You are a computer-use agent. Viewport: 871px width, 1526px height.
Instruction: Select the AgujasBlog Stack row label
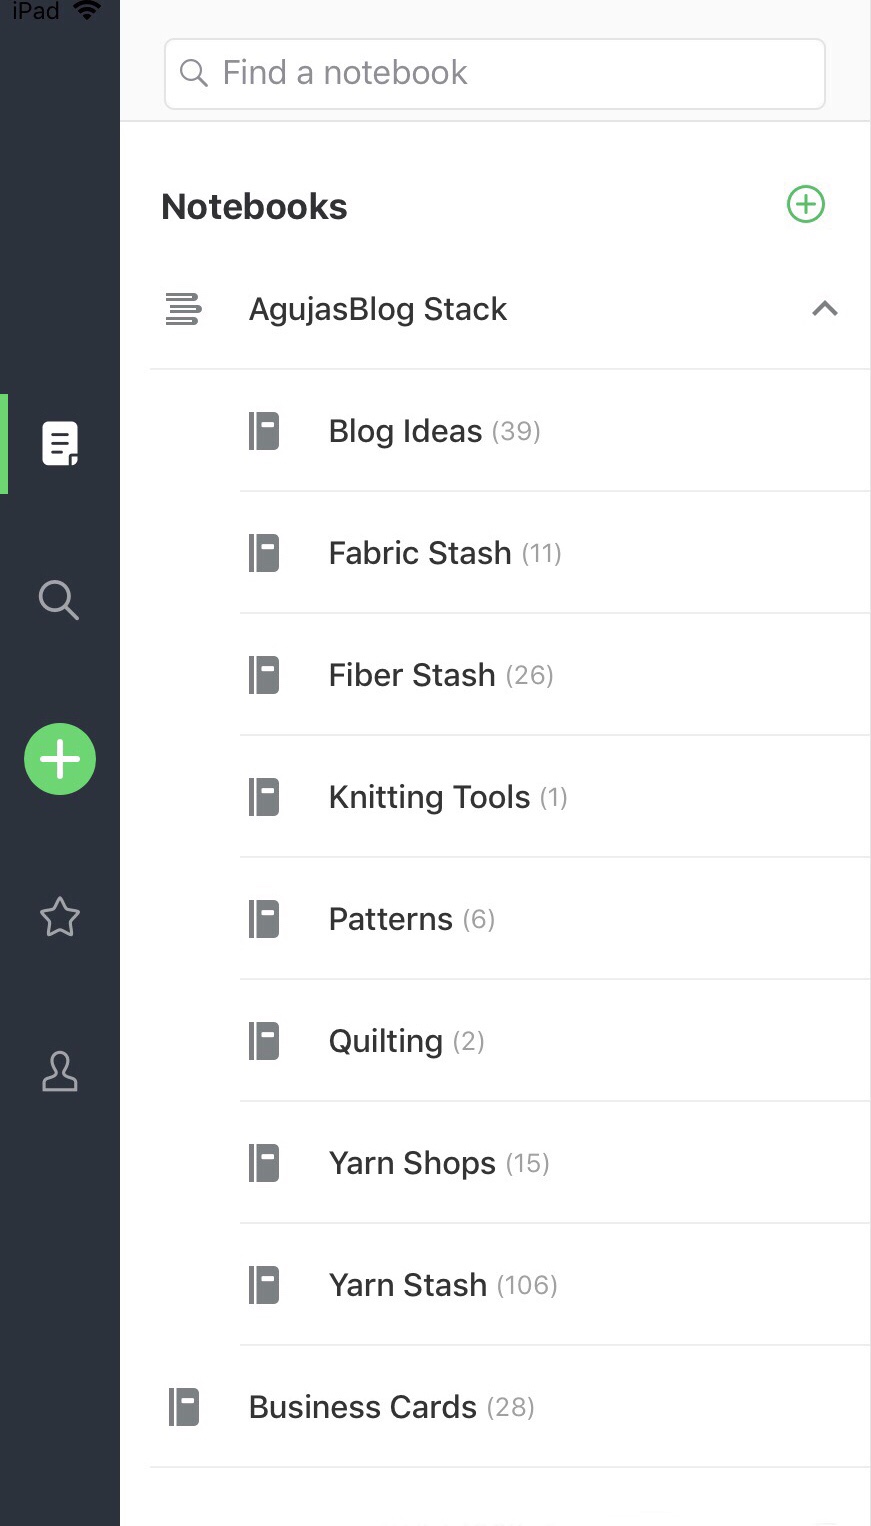click(x=378, y=309)
